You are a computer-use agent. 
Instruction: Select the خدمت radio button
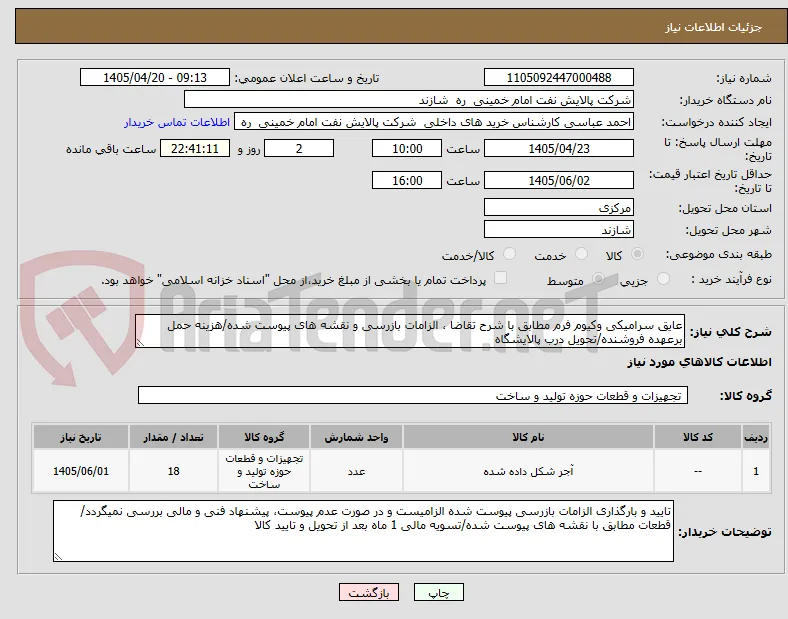(x=581, y=254)
